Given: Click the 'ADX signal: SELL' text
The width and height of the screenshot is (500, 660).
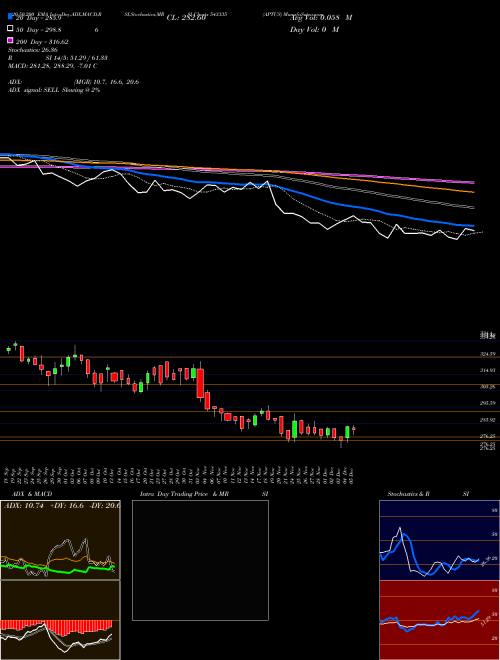Looking at the screenshot, I should [35, 90].
